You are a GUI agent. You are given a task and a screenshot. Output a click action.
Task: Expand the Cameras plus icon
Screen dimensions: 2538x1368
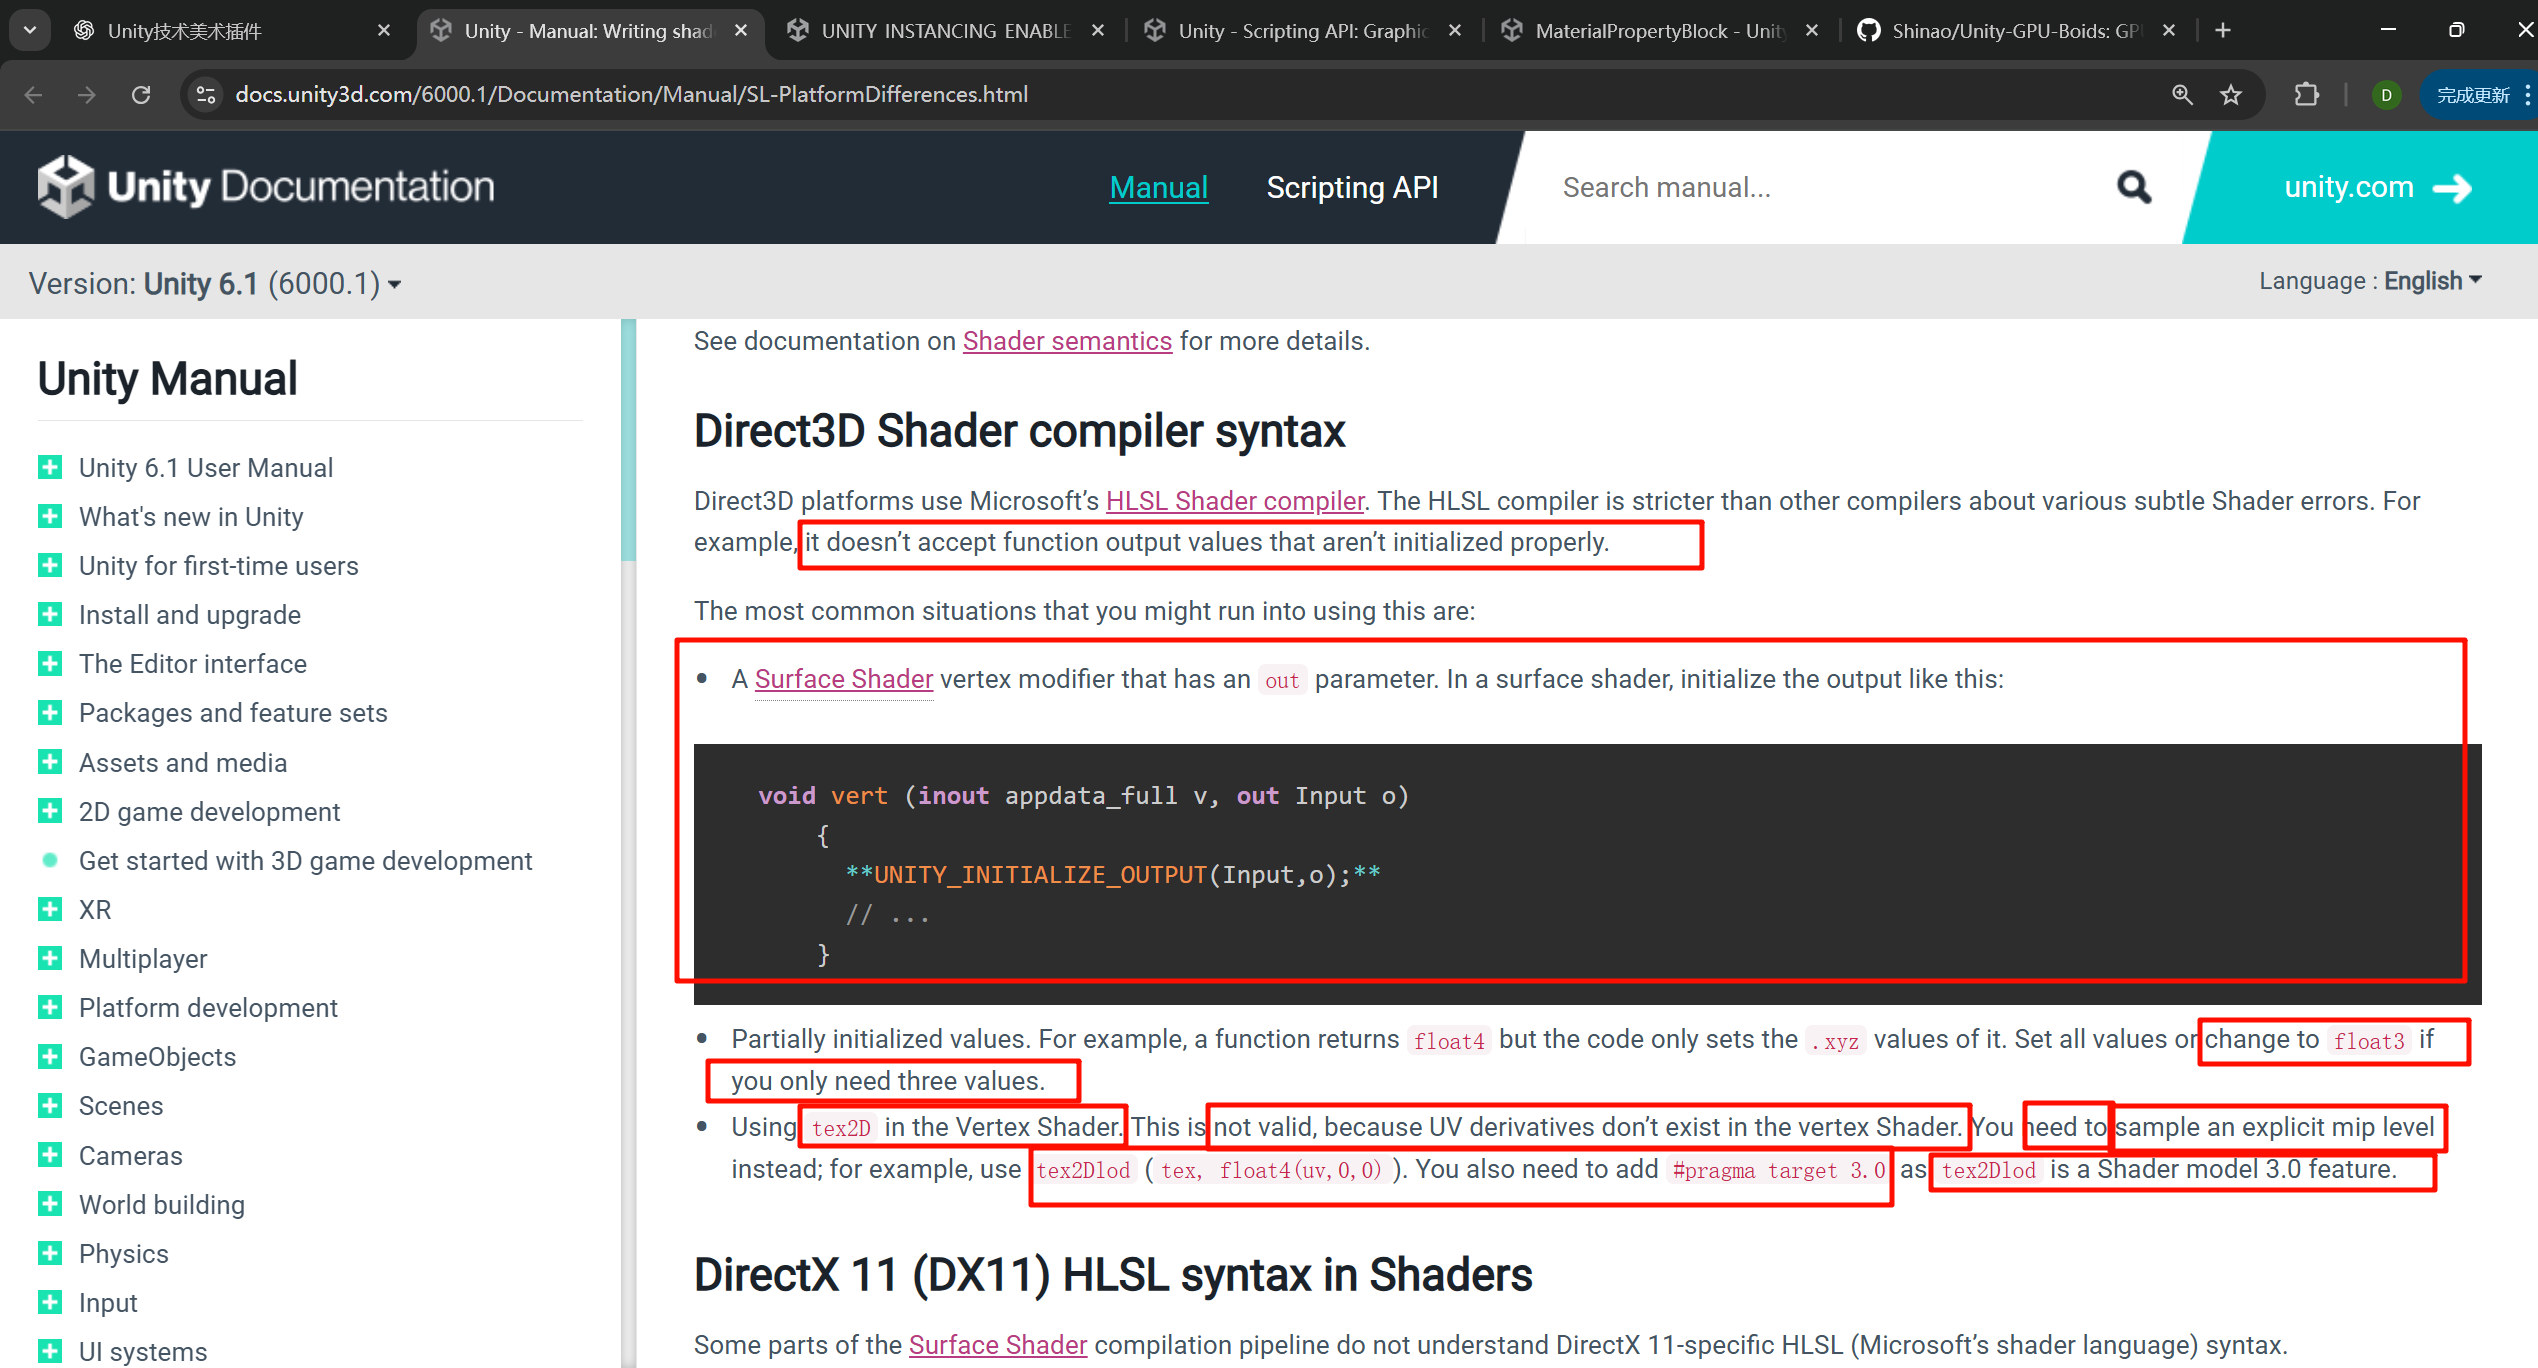(50, 1155)
